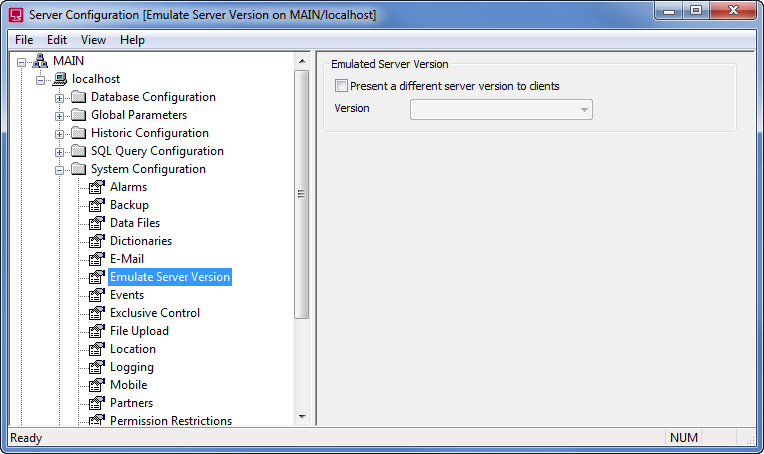Image resolution: width=764 pixels, height=454 pixels.
Task: Select the File Upload tree entry
Action: point(139,331)
